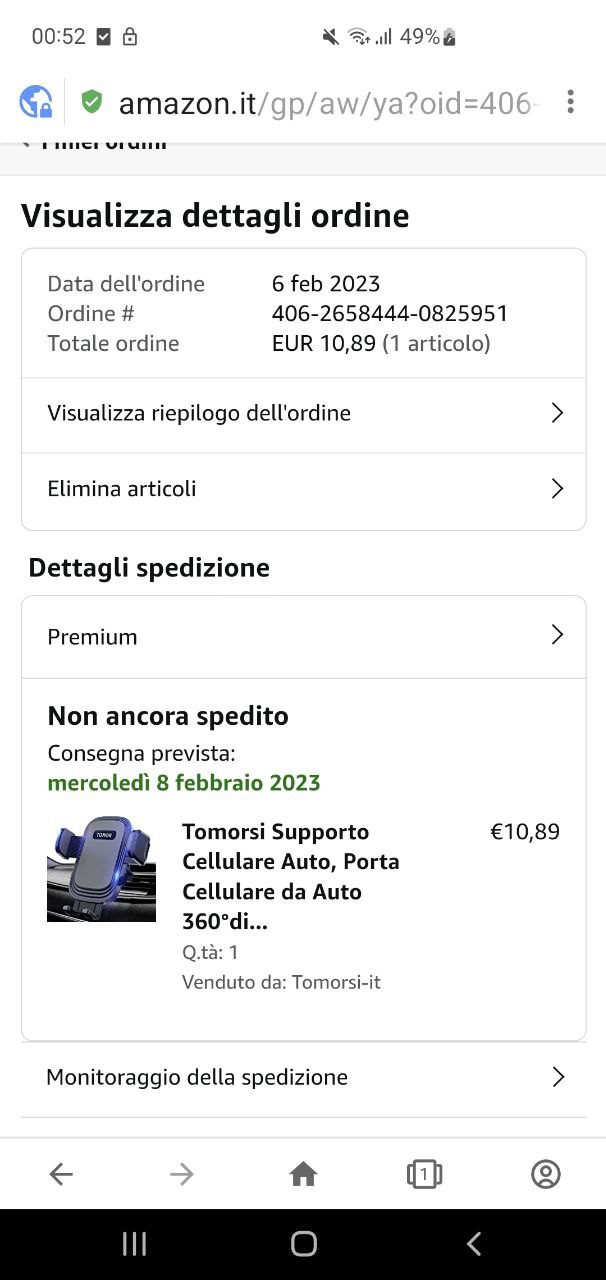Tap the globe privacy icon in address bar
Viewport: 606px width, 1280px height.
[36, 102]
